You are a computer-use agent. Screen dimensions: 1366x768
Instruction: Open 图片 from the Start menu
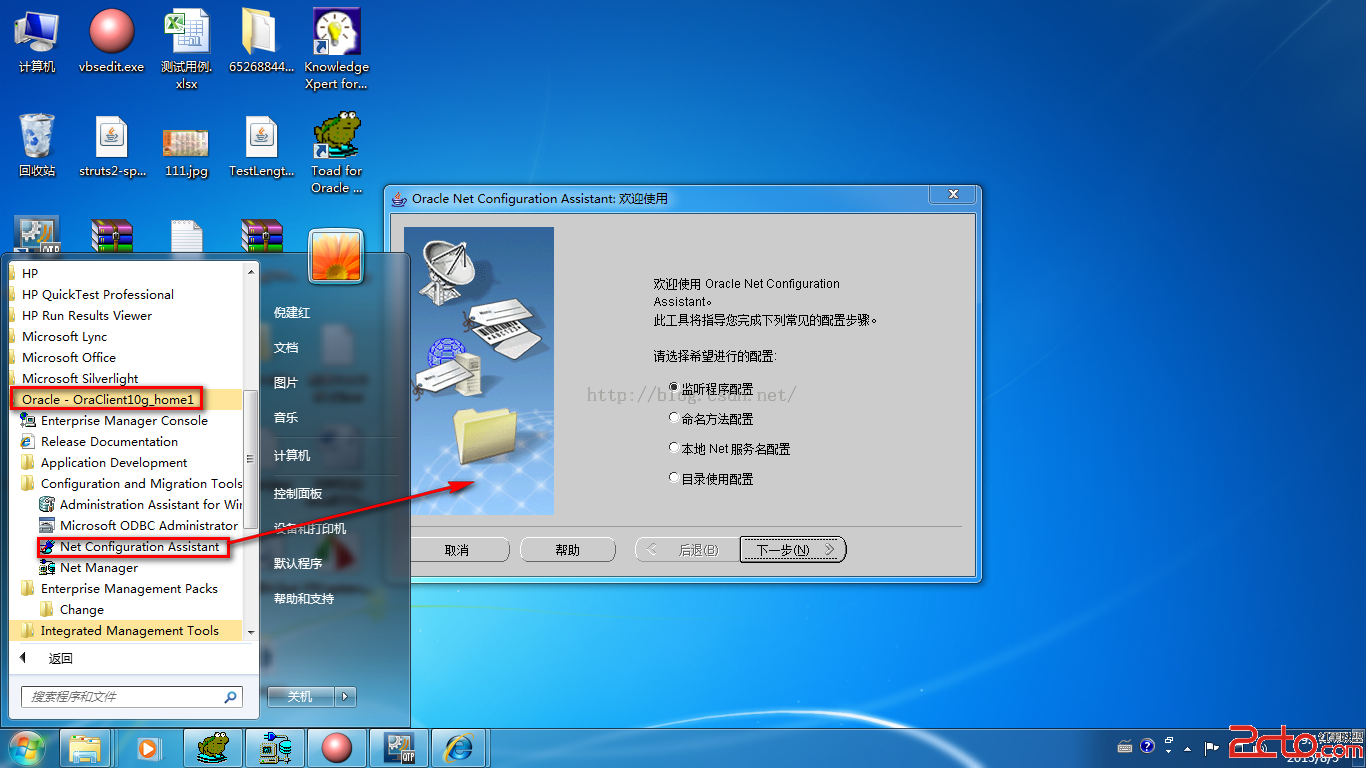(286, 382)
